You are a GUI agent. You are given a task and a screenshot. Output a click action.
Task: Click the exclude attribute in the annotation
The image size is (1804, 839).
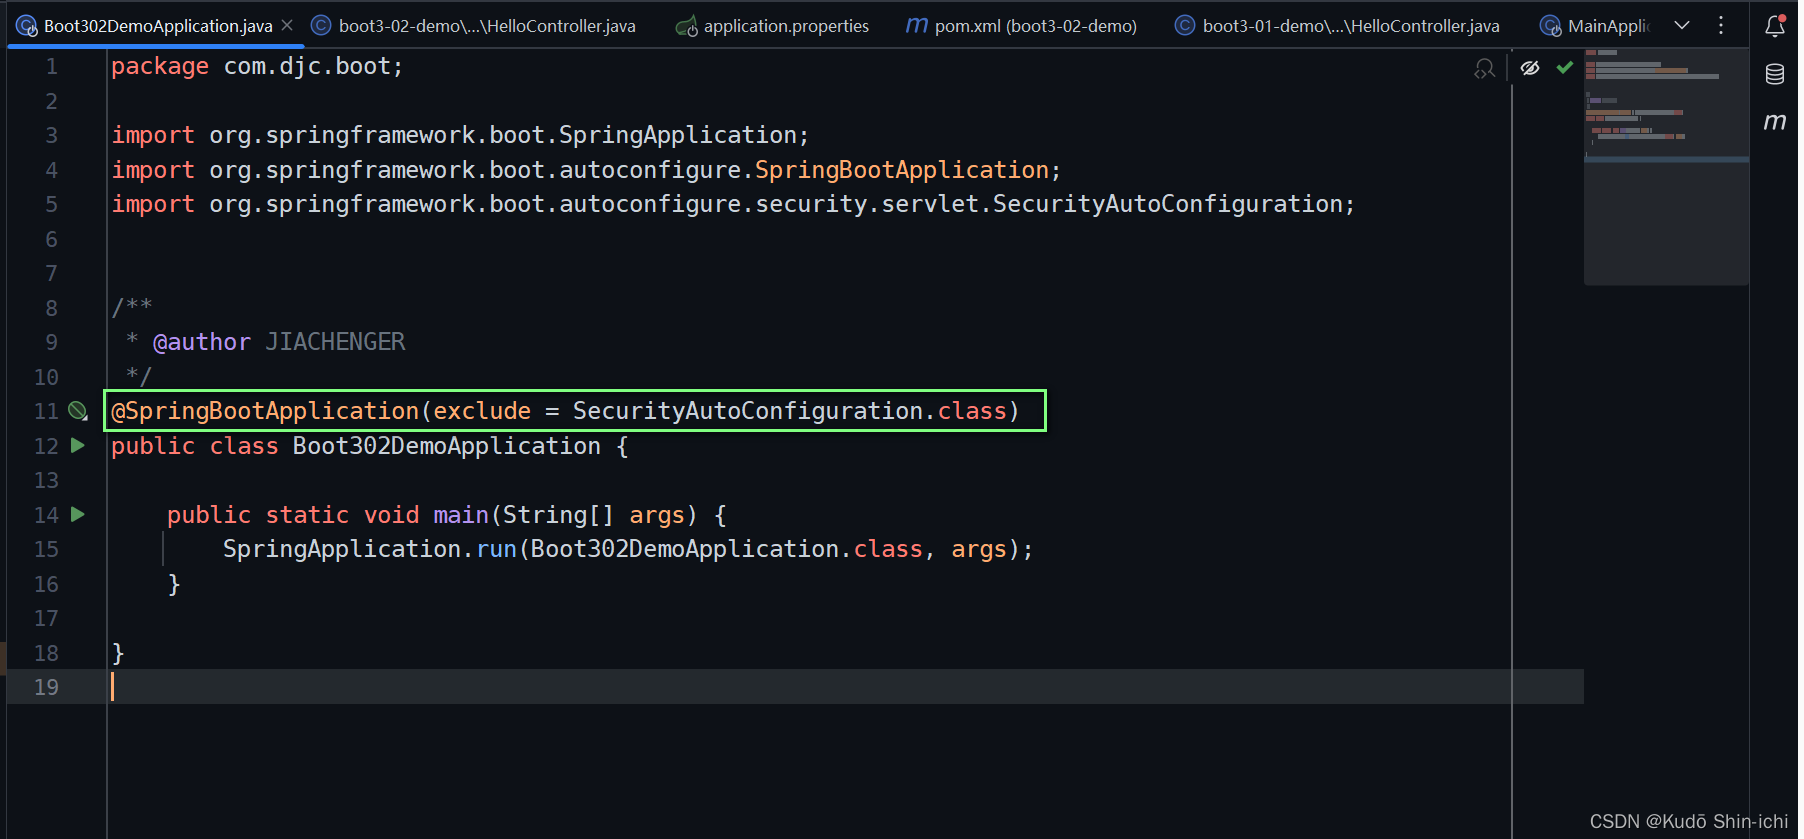click(482, 411)
